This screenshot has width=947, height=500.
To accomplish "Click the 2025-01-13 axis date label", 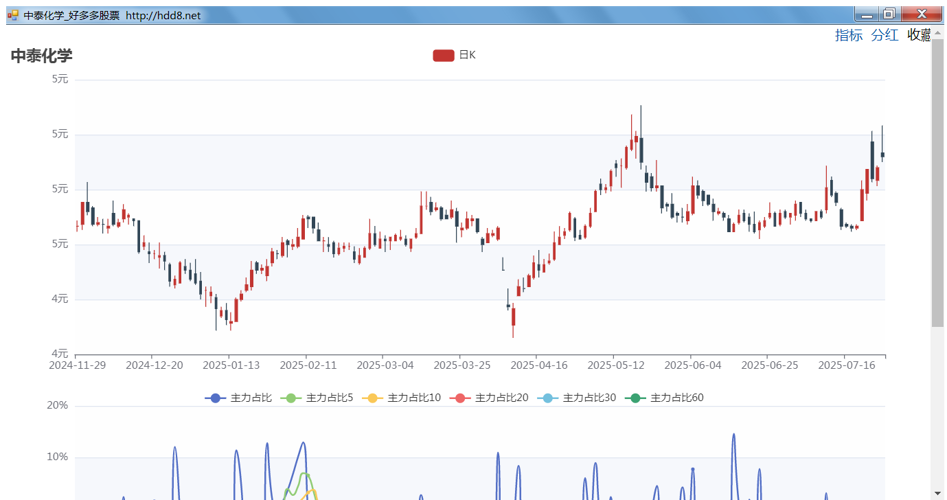I will [x=231, y=365].
